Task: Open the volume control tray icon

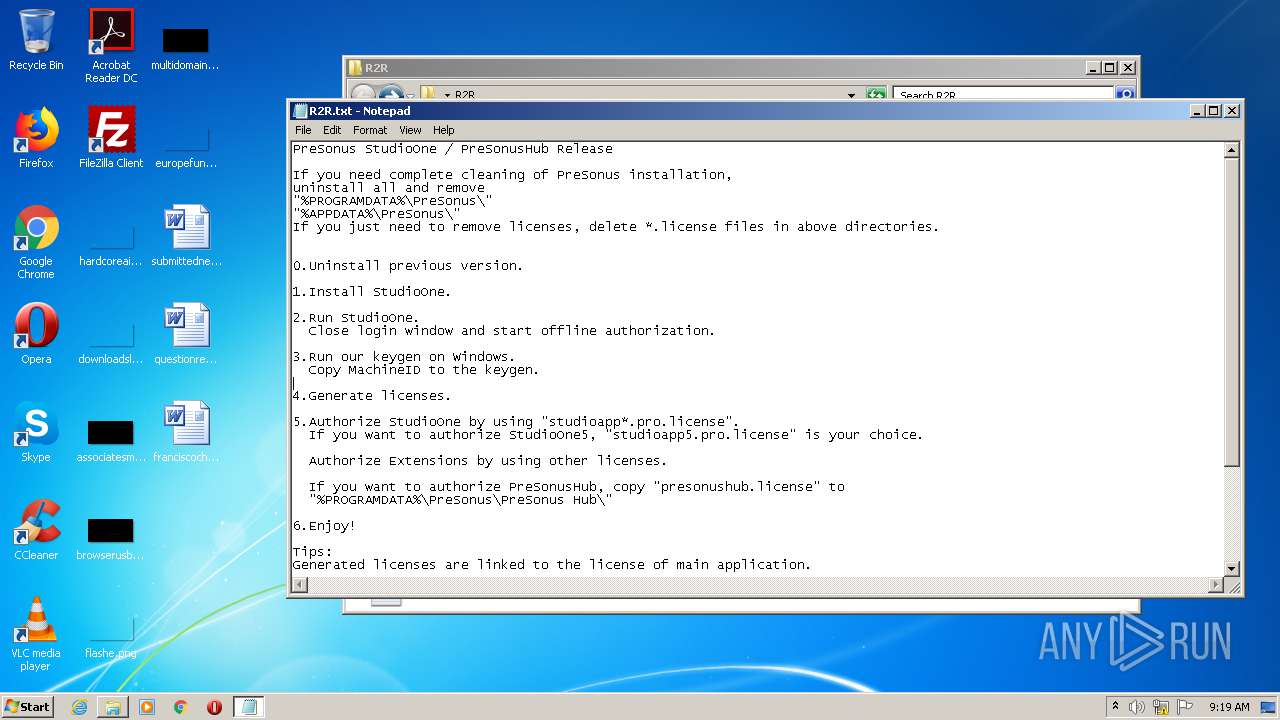Action: point(1137,707)
